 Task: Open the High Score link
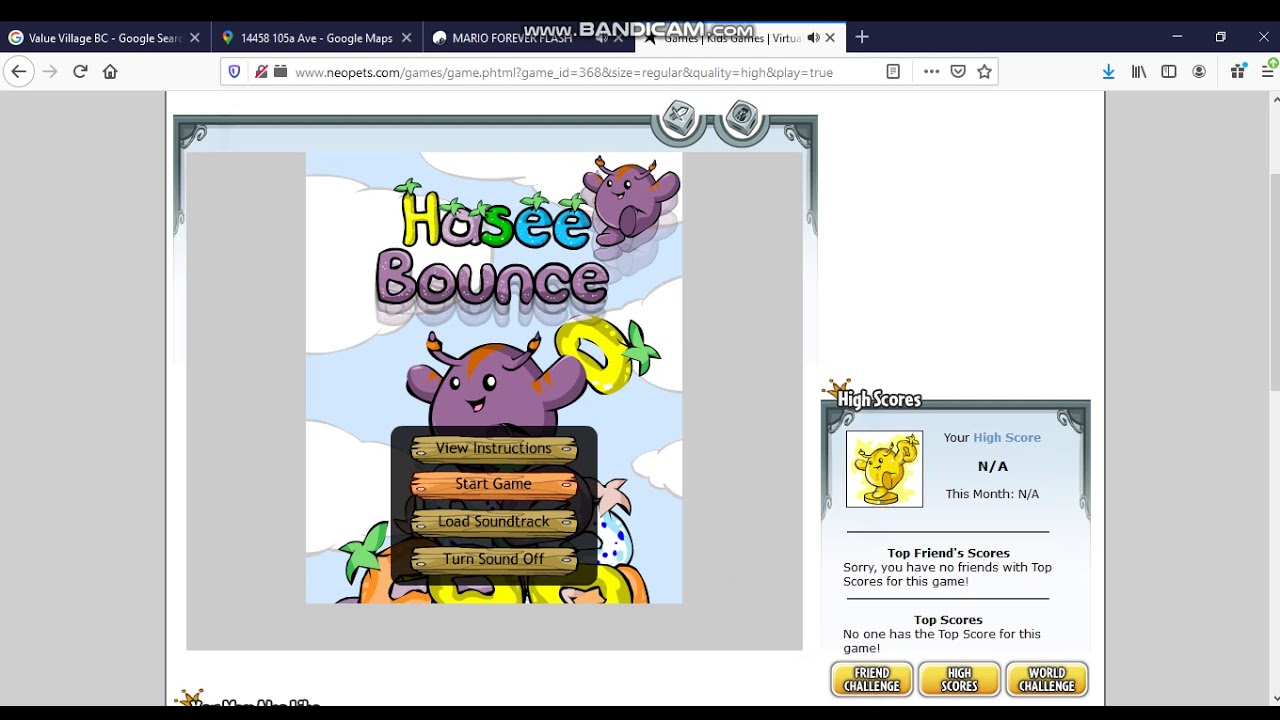[1007, 437]
